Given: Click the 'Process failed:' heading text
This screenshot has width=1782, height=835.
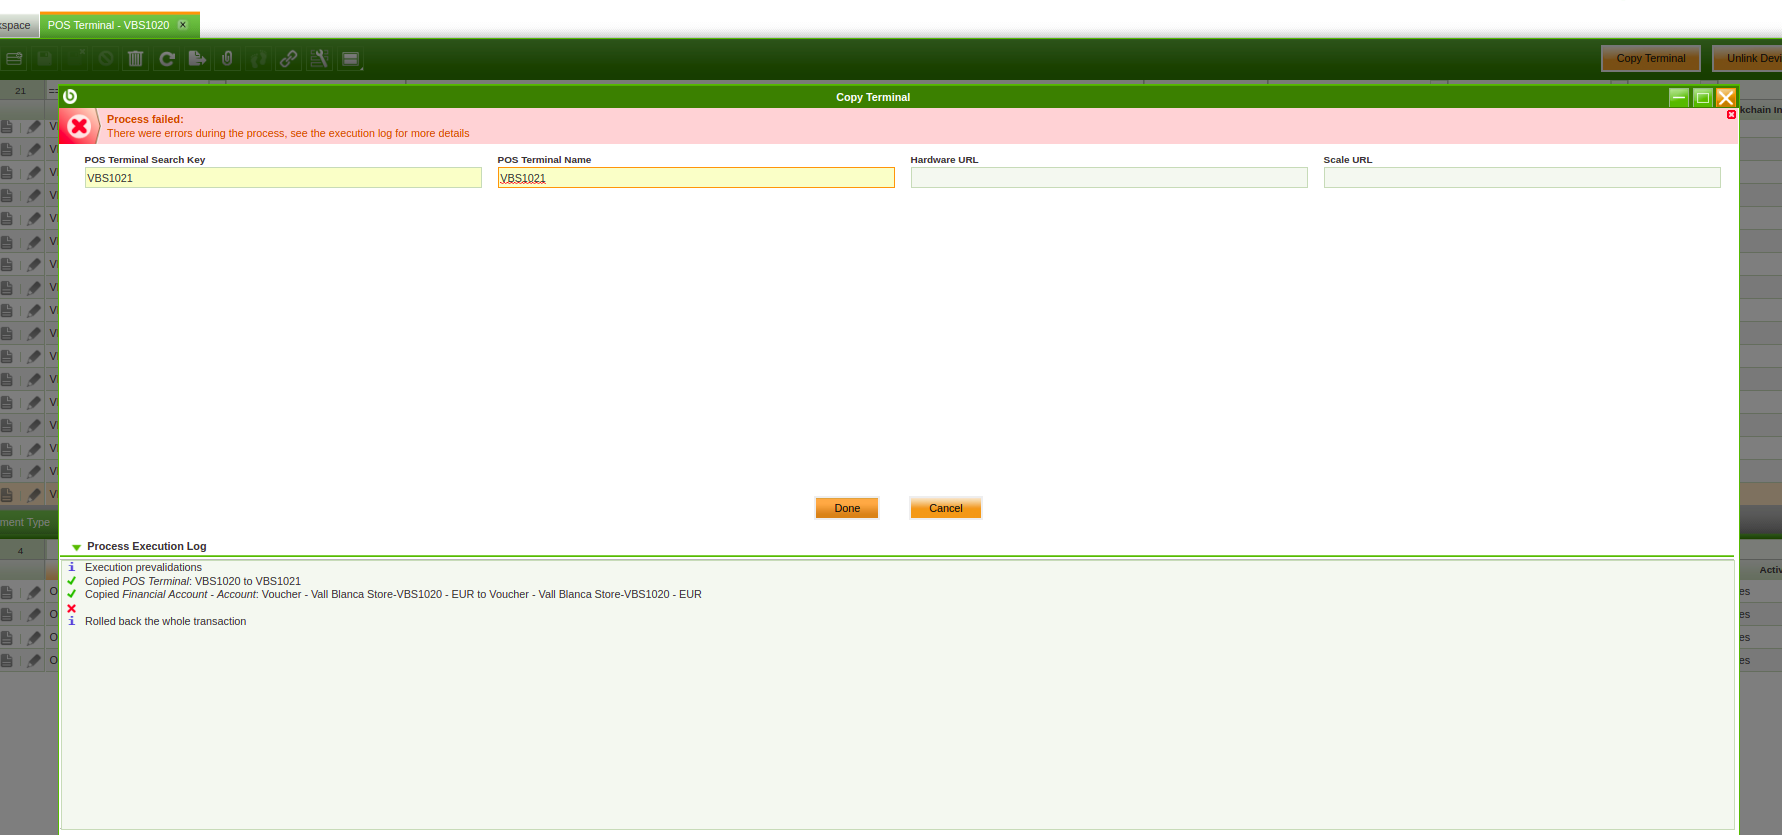Looking at the screenshot, I should tap(145, 119).
